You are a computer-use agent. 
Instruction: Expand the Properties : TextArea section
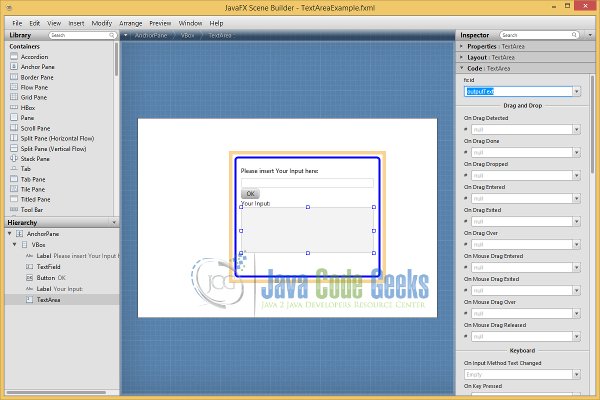pyautogui.click(x=461, y=46)
